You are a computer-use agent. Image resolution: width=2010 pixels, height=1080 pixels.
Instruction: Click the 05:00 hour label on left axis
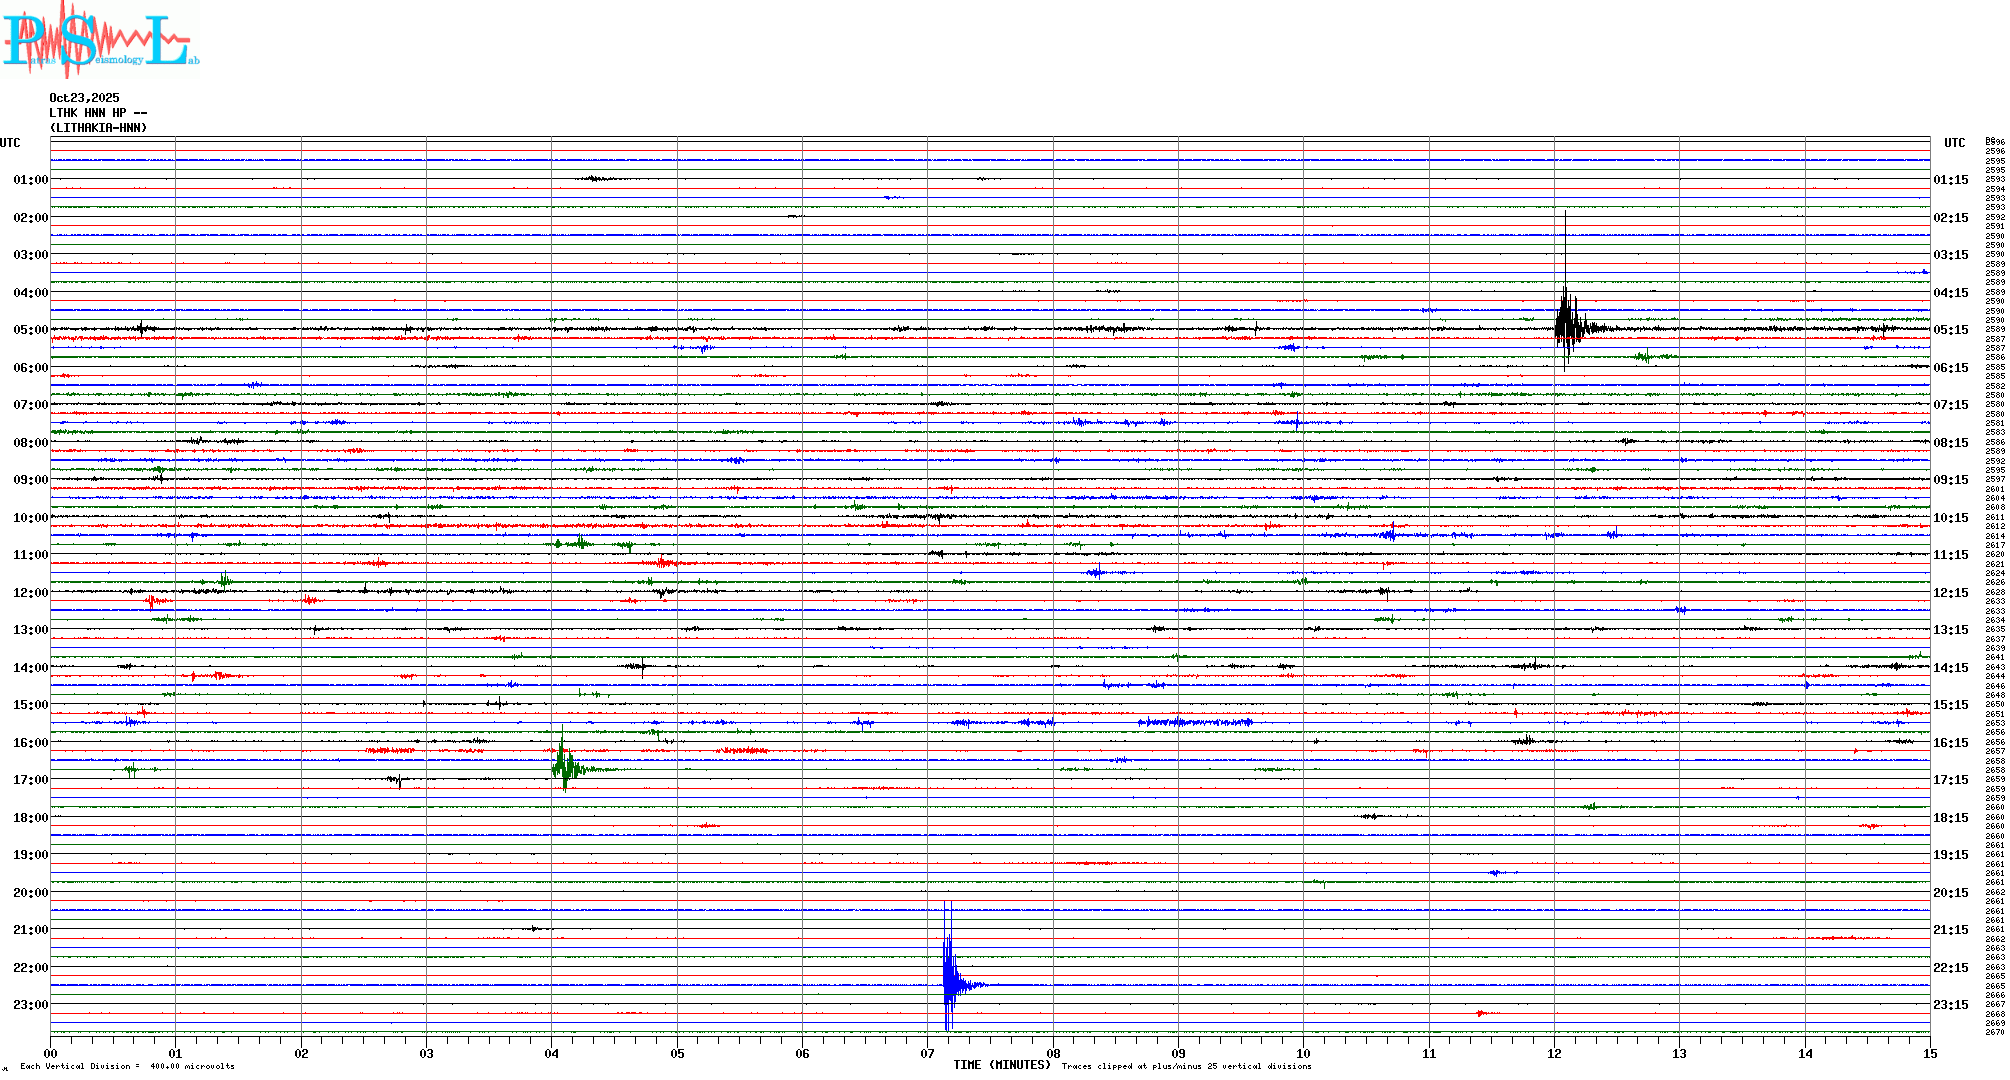[30, 330]
